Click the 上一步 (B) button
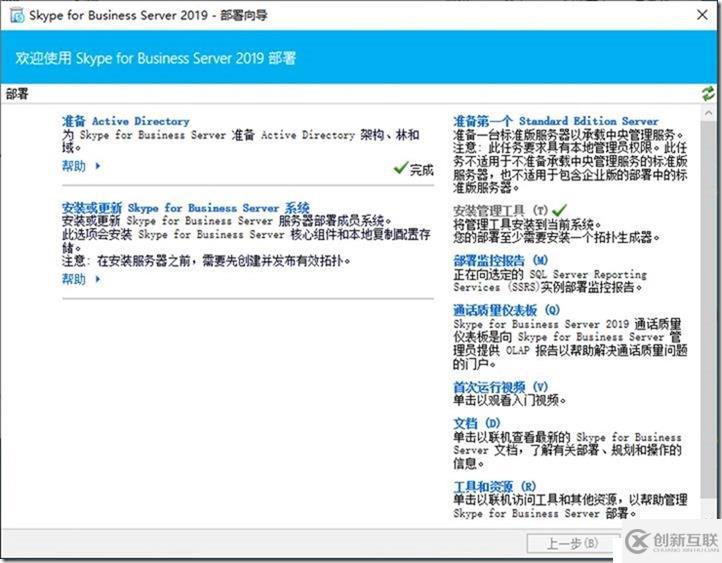 (572, 544)
